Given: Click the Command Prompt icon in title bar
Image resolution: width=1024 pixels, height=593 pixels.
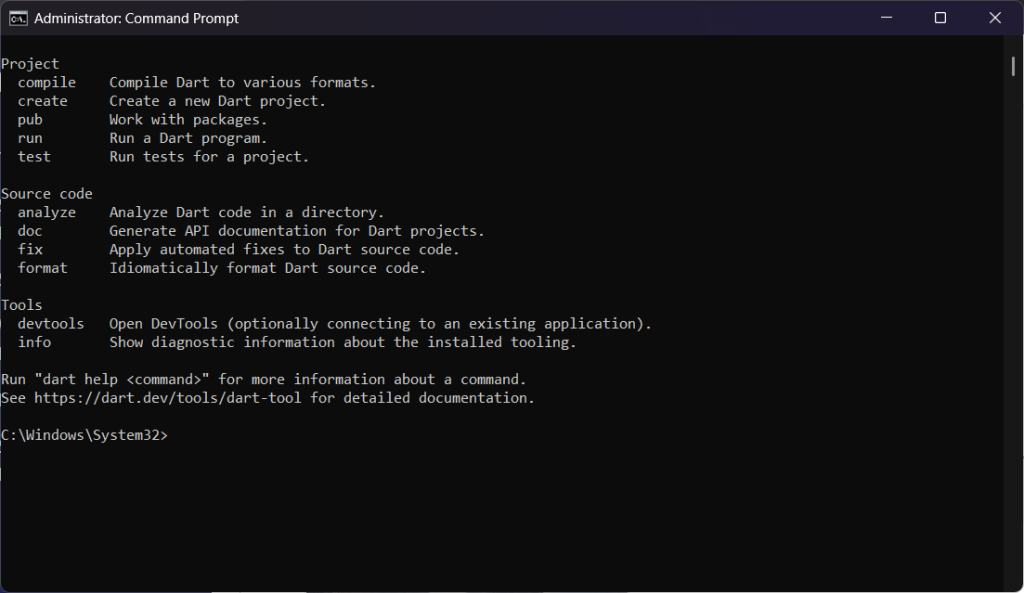Looking at the screenshot, I should point(18,18).
